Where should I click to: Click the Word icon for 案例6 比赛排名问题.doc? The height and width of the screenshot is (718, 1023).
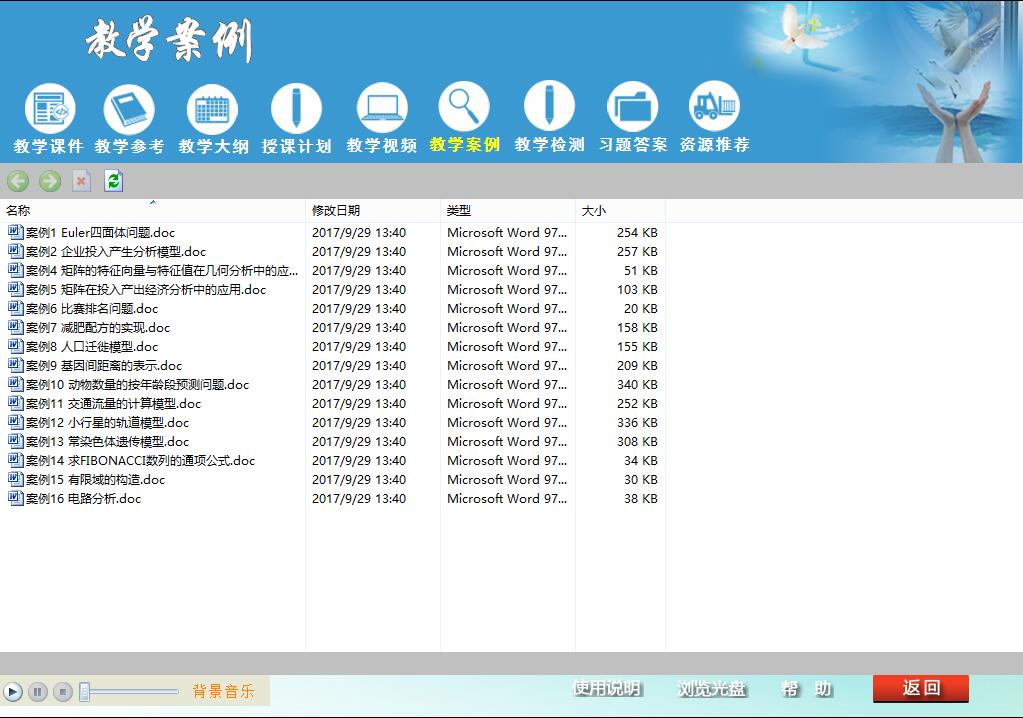click(16, 308)
